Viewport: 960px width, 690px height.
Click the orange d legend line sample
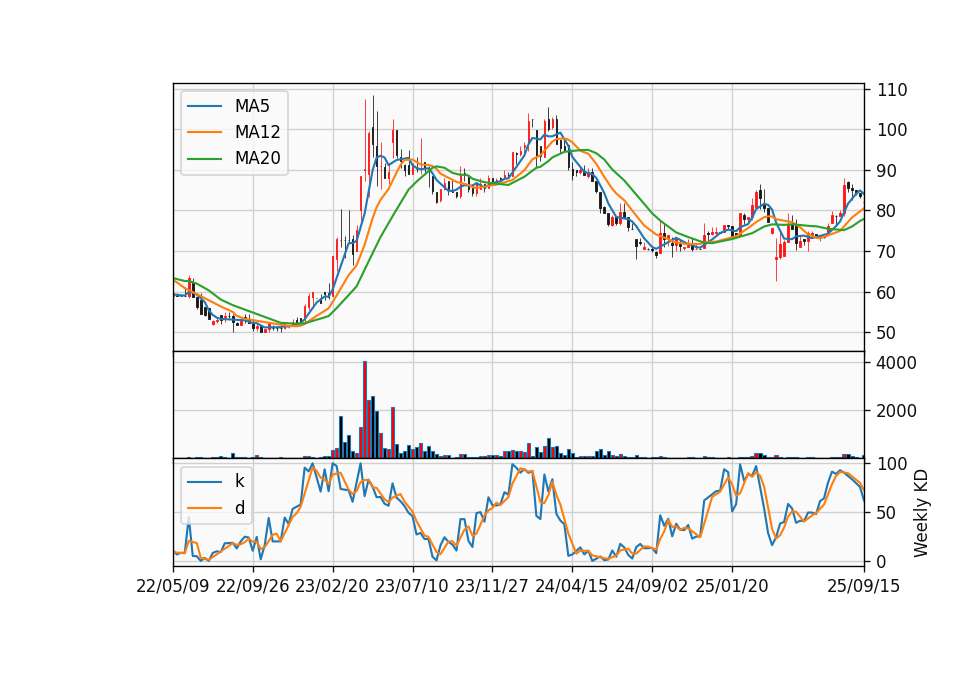(204, 508)
